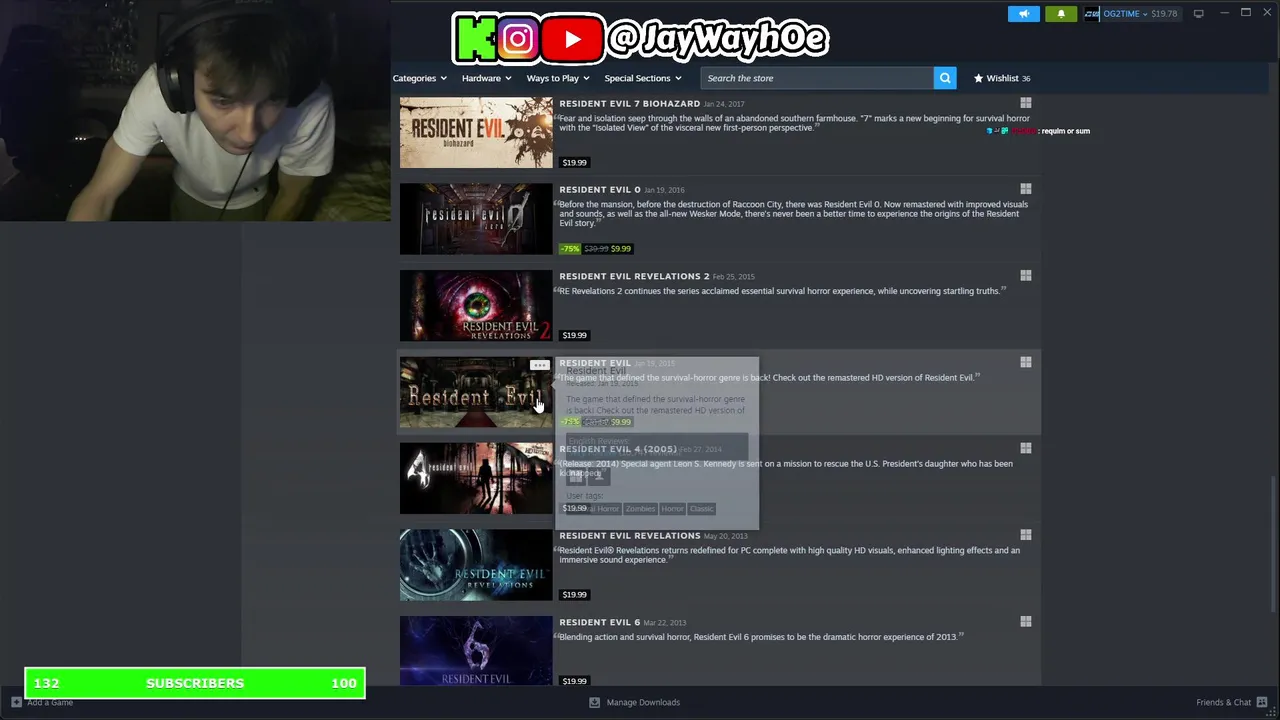
Task: Open the Steam announcements megaphone button
Action: [1023, 14]
